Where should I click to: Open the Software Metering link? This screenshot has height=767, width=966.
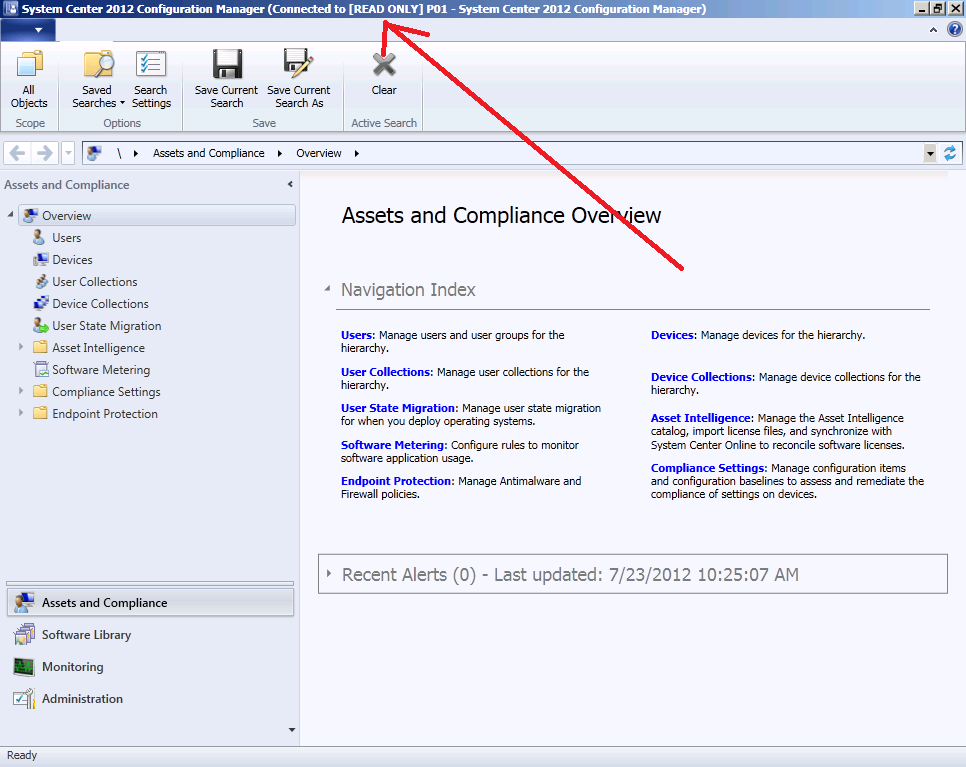pyautogui.click(x=392, y=445)
